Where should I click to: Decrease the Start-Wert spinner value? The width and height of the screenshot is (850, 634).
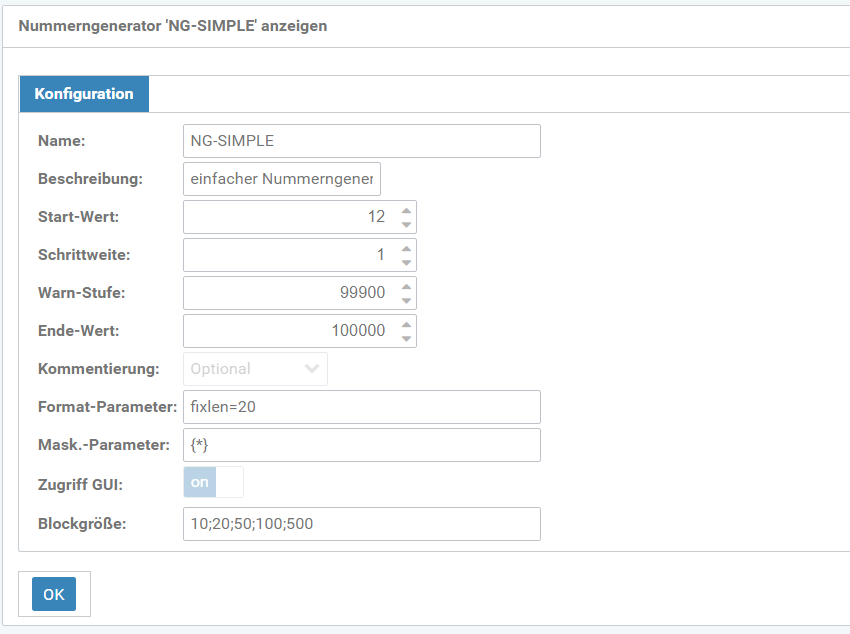pos(406,224)
